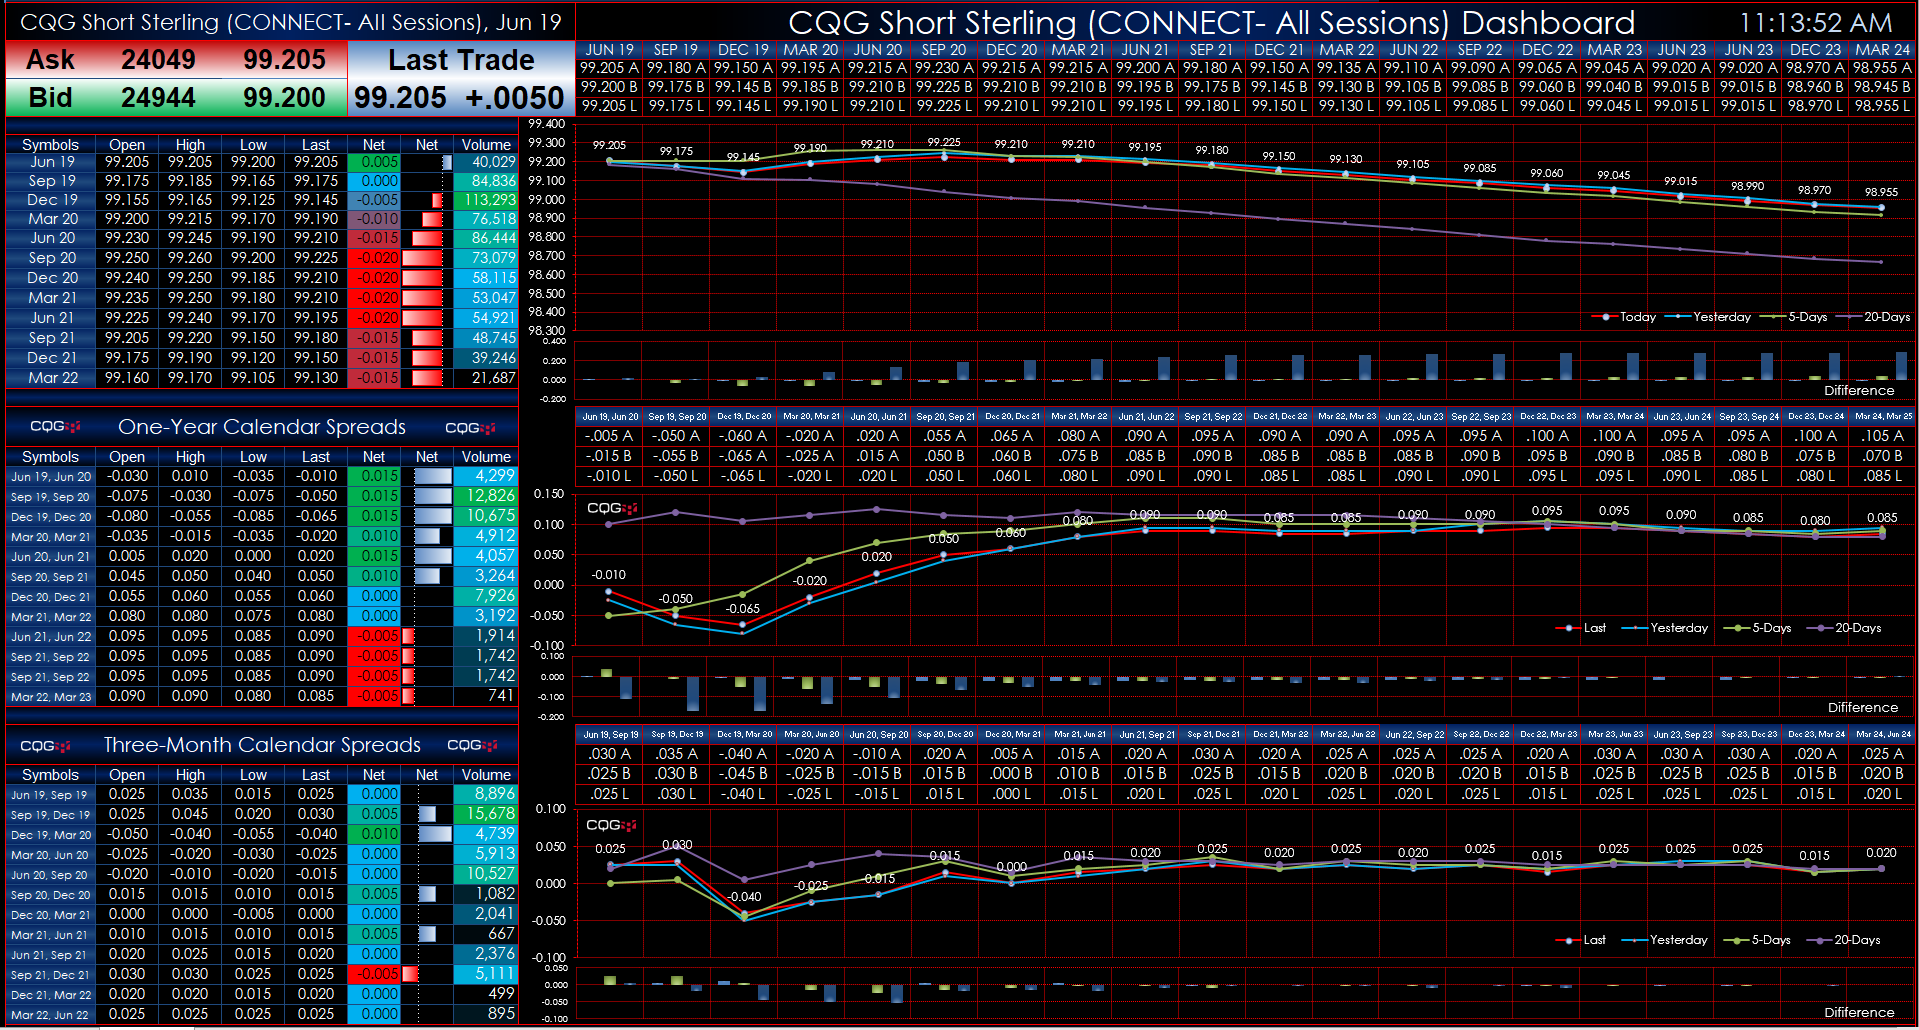Click the .105 A ask quote under Mar 24, Mar 25

pos(1883,436)
